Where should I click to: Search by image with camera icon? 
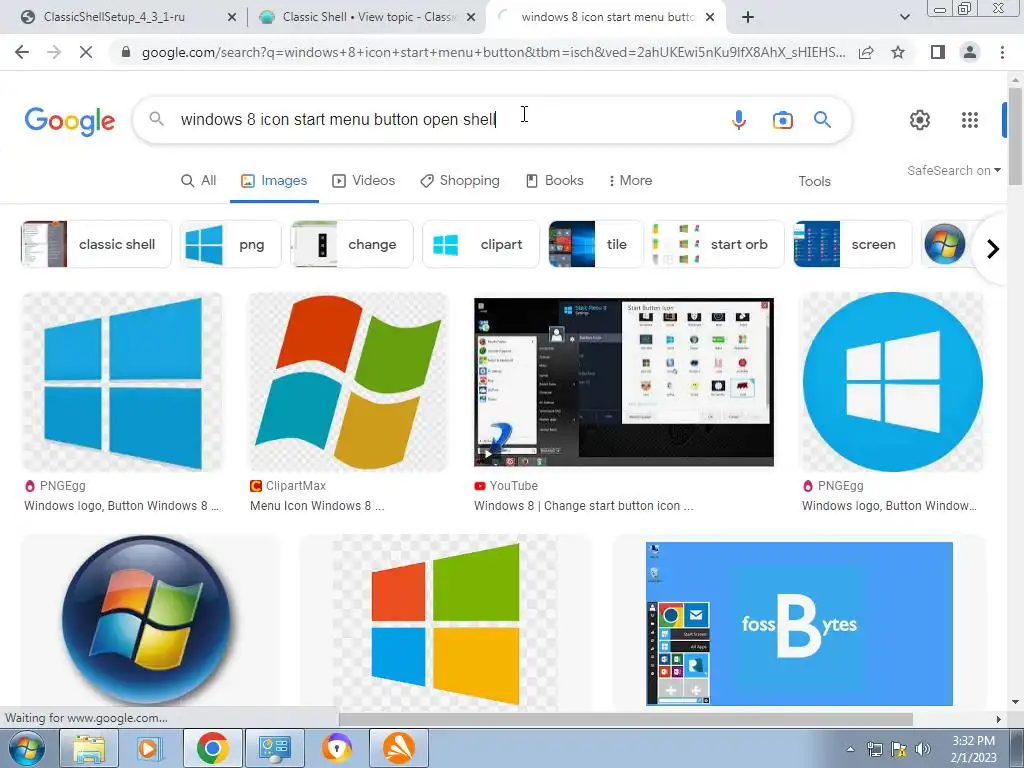(x=782, y=120)
